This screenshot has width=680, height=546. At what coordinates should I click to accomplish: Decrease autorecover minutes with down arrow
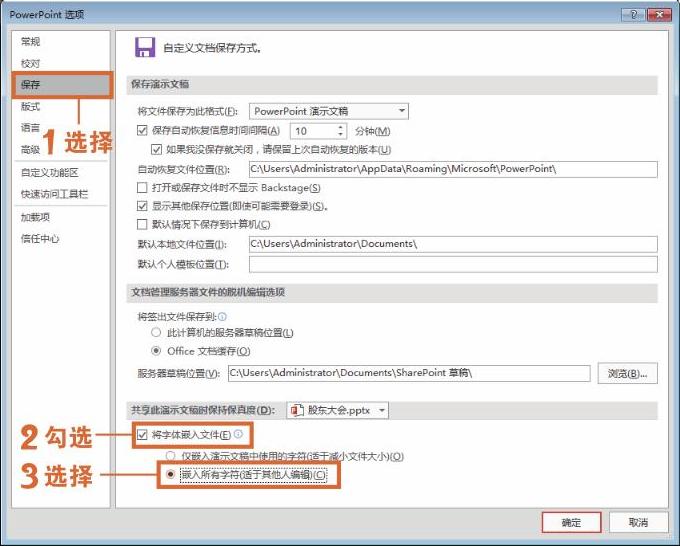point(341,134)
